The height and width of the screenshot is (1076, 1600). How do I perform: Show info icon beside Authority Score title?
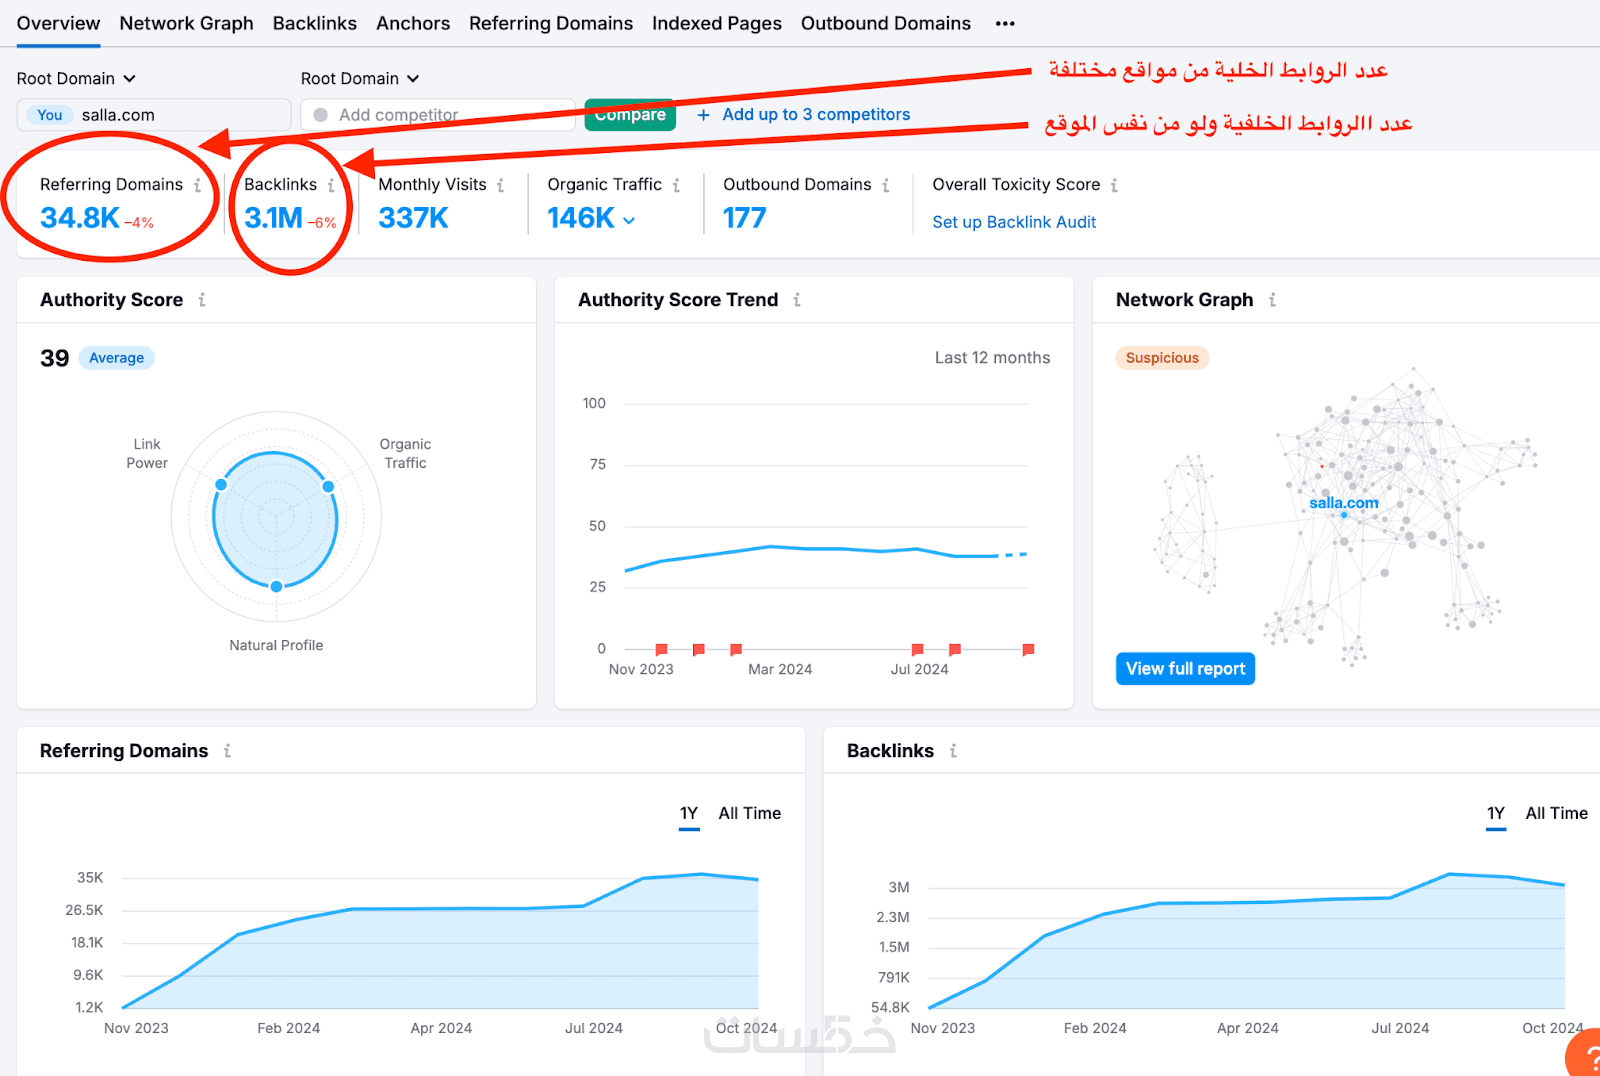[x=202, y=300]
